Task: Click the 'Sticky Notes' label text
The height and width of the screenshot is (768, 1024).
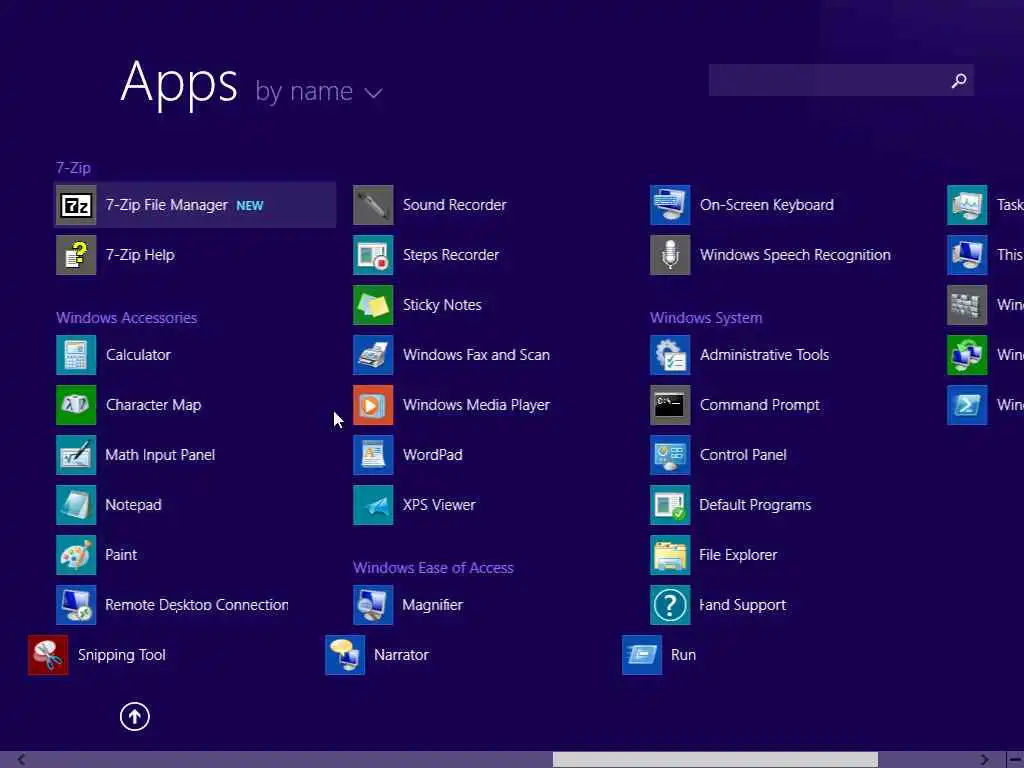Action: pyautogui.click(x=442, y=305)
